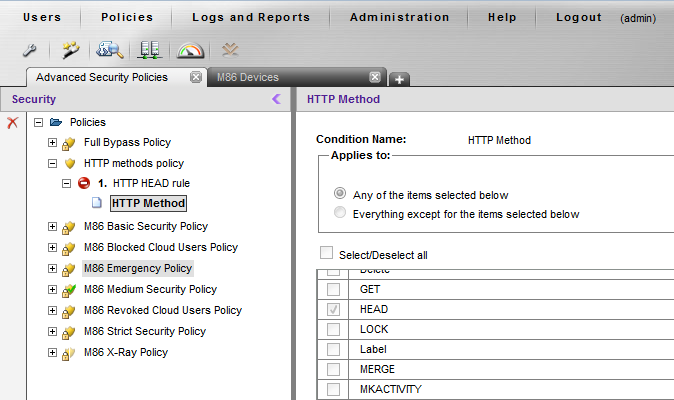Check the Select/Deselect all checkbox
The image size is (674, 400).
tap(326, 254)
